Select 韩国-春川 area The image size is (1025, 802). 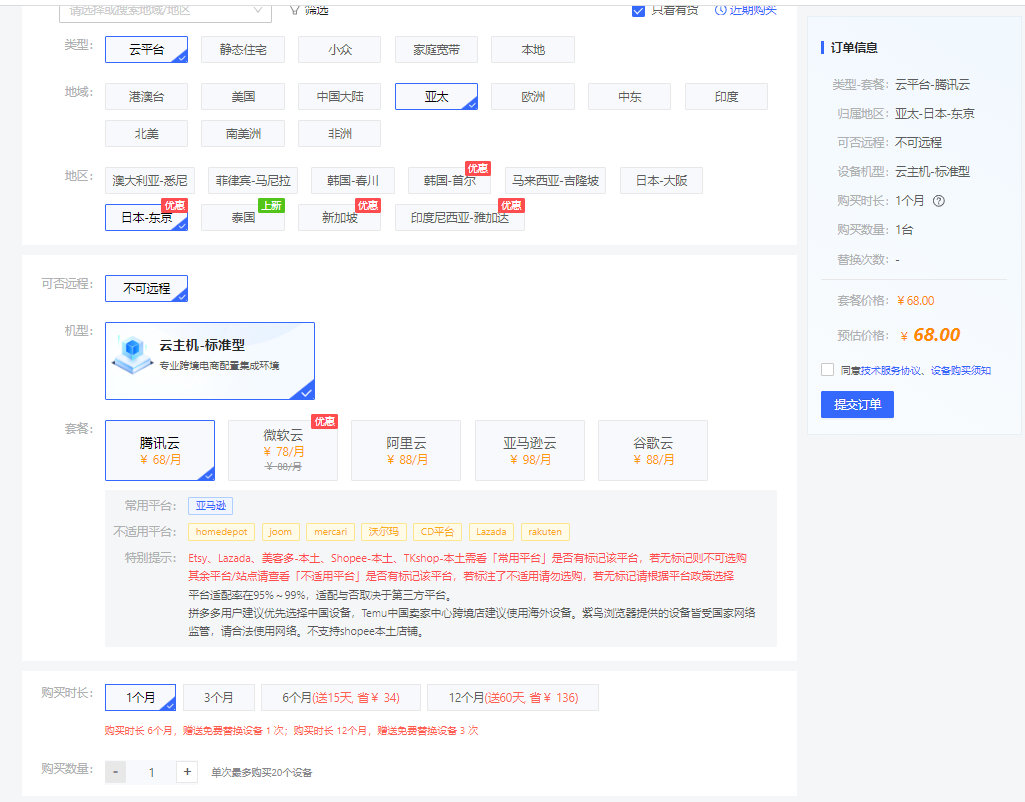353,181
